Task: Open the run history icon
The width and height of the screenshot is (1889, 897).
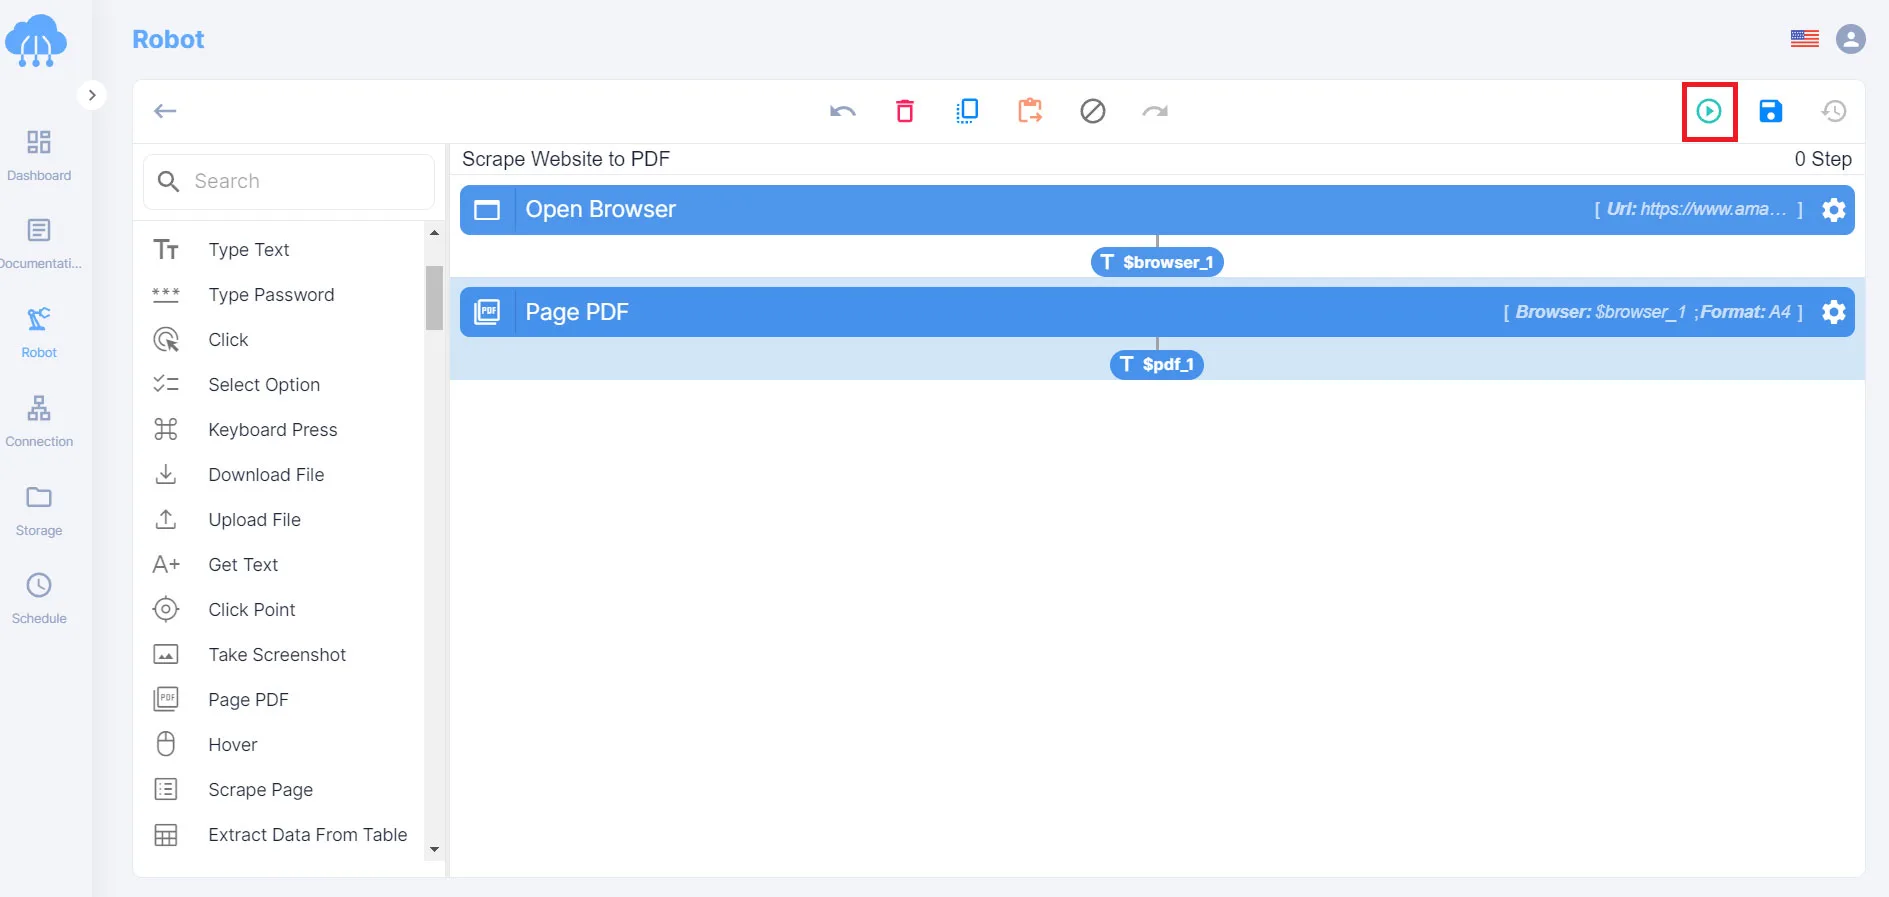Action: [x=1833, y=111]
